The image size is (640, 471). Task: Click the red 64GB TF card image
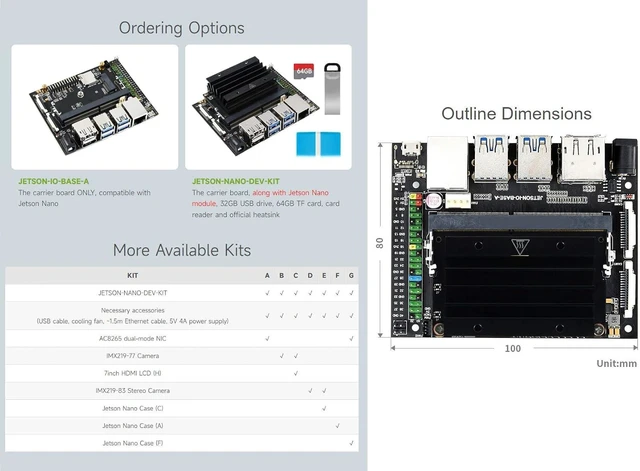click(x=304, y=71)
